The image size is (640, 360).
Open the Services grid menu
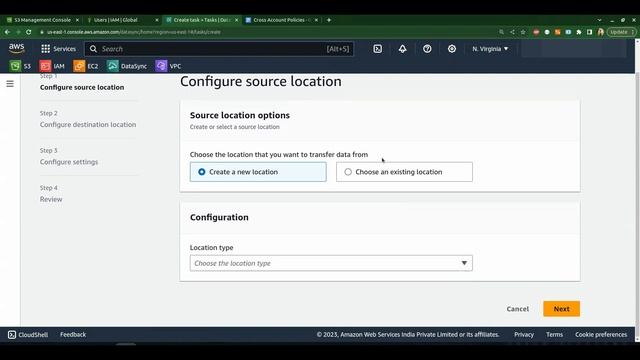(58, 49)
